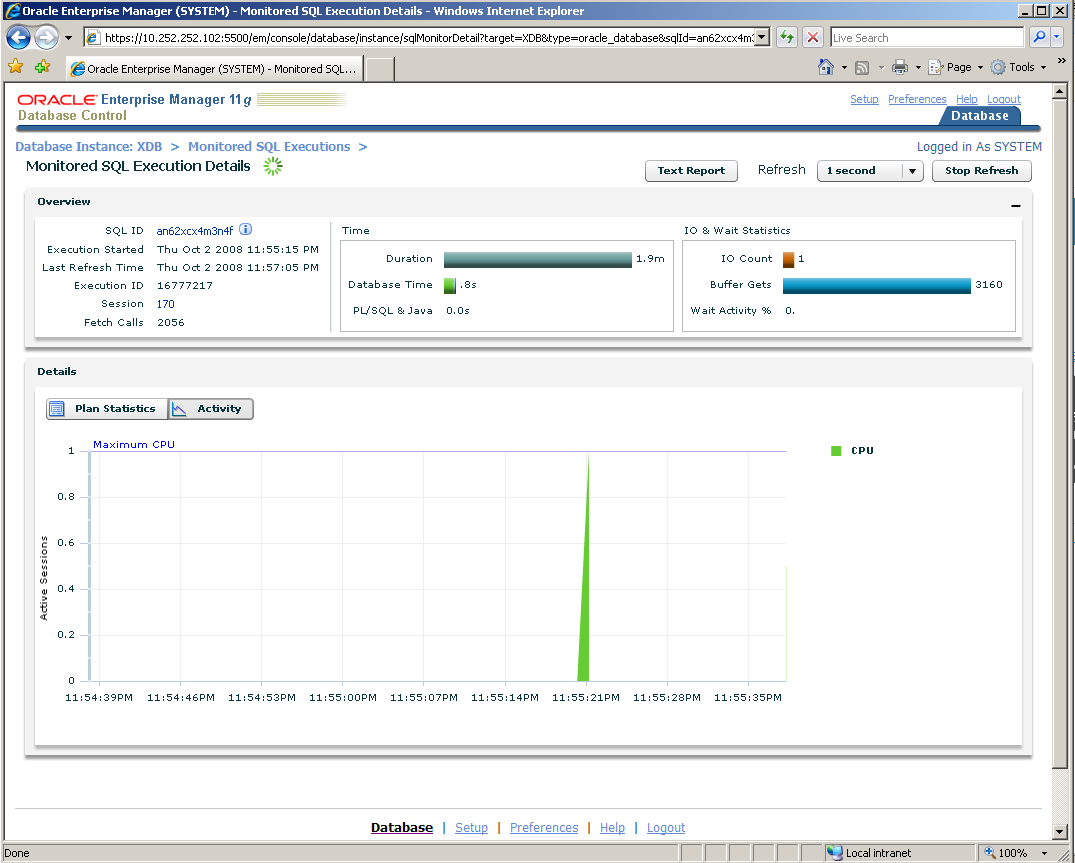Click the Buffer Gets blue bar

point(876,285)
